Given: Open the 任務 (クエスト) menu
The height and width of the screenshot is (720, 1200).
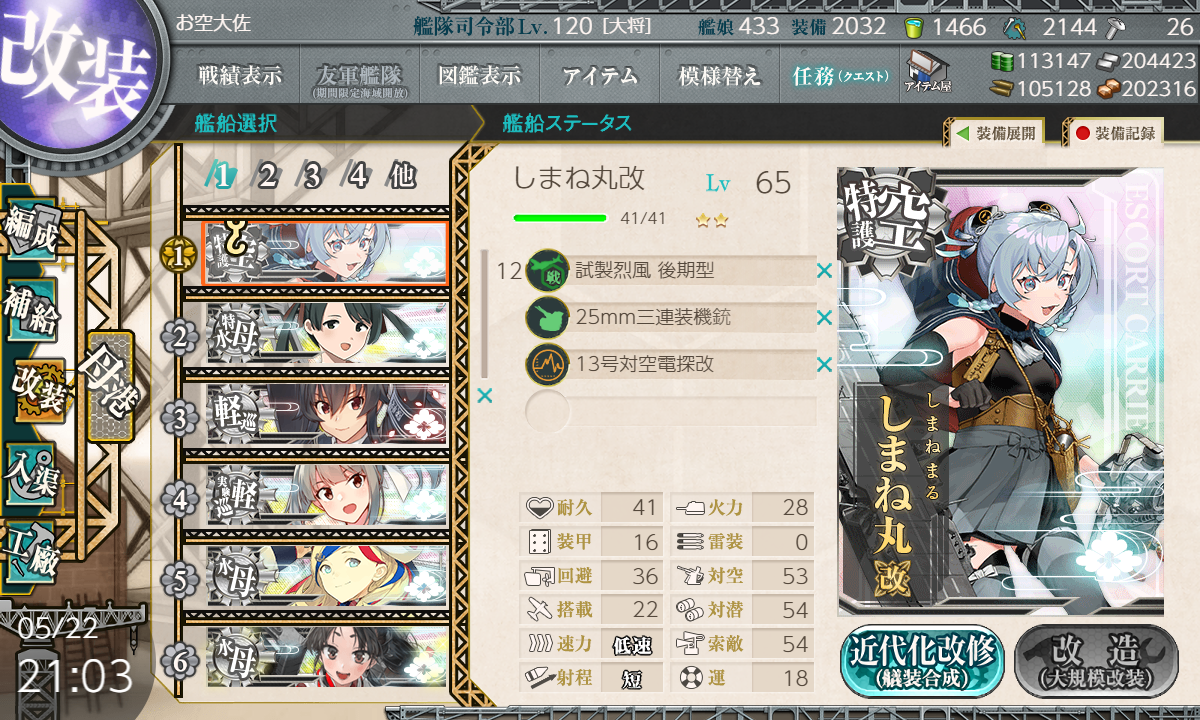Looking at the screenshot, I should pos(840,75).
